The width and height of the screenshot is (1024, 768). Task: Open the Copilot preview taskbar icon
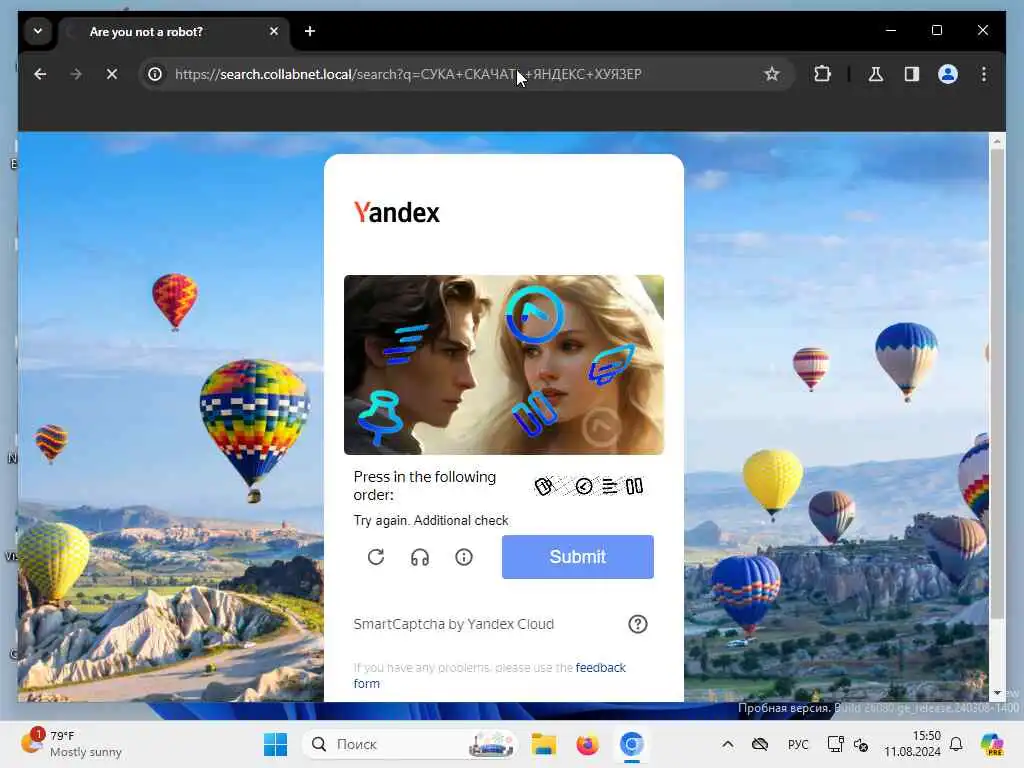click(992, 744)
